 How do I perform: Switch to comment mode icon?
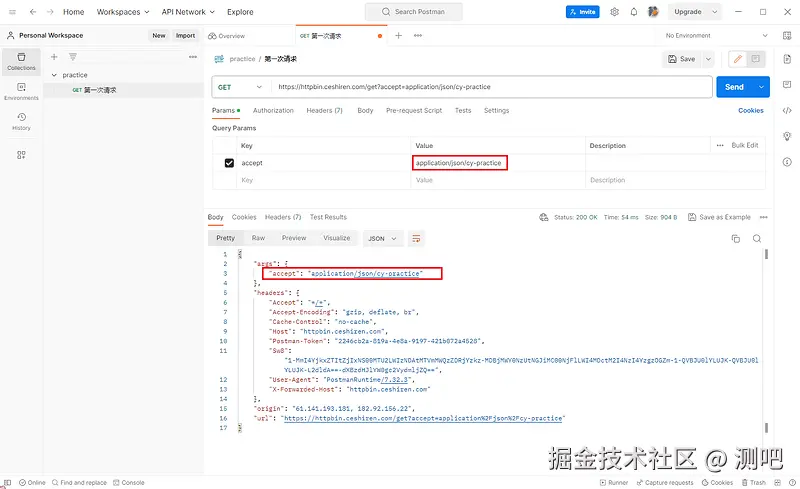[x=756, y=59]
